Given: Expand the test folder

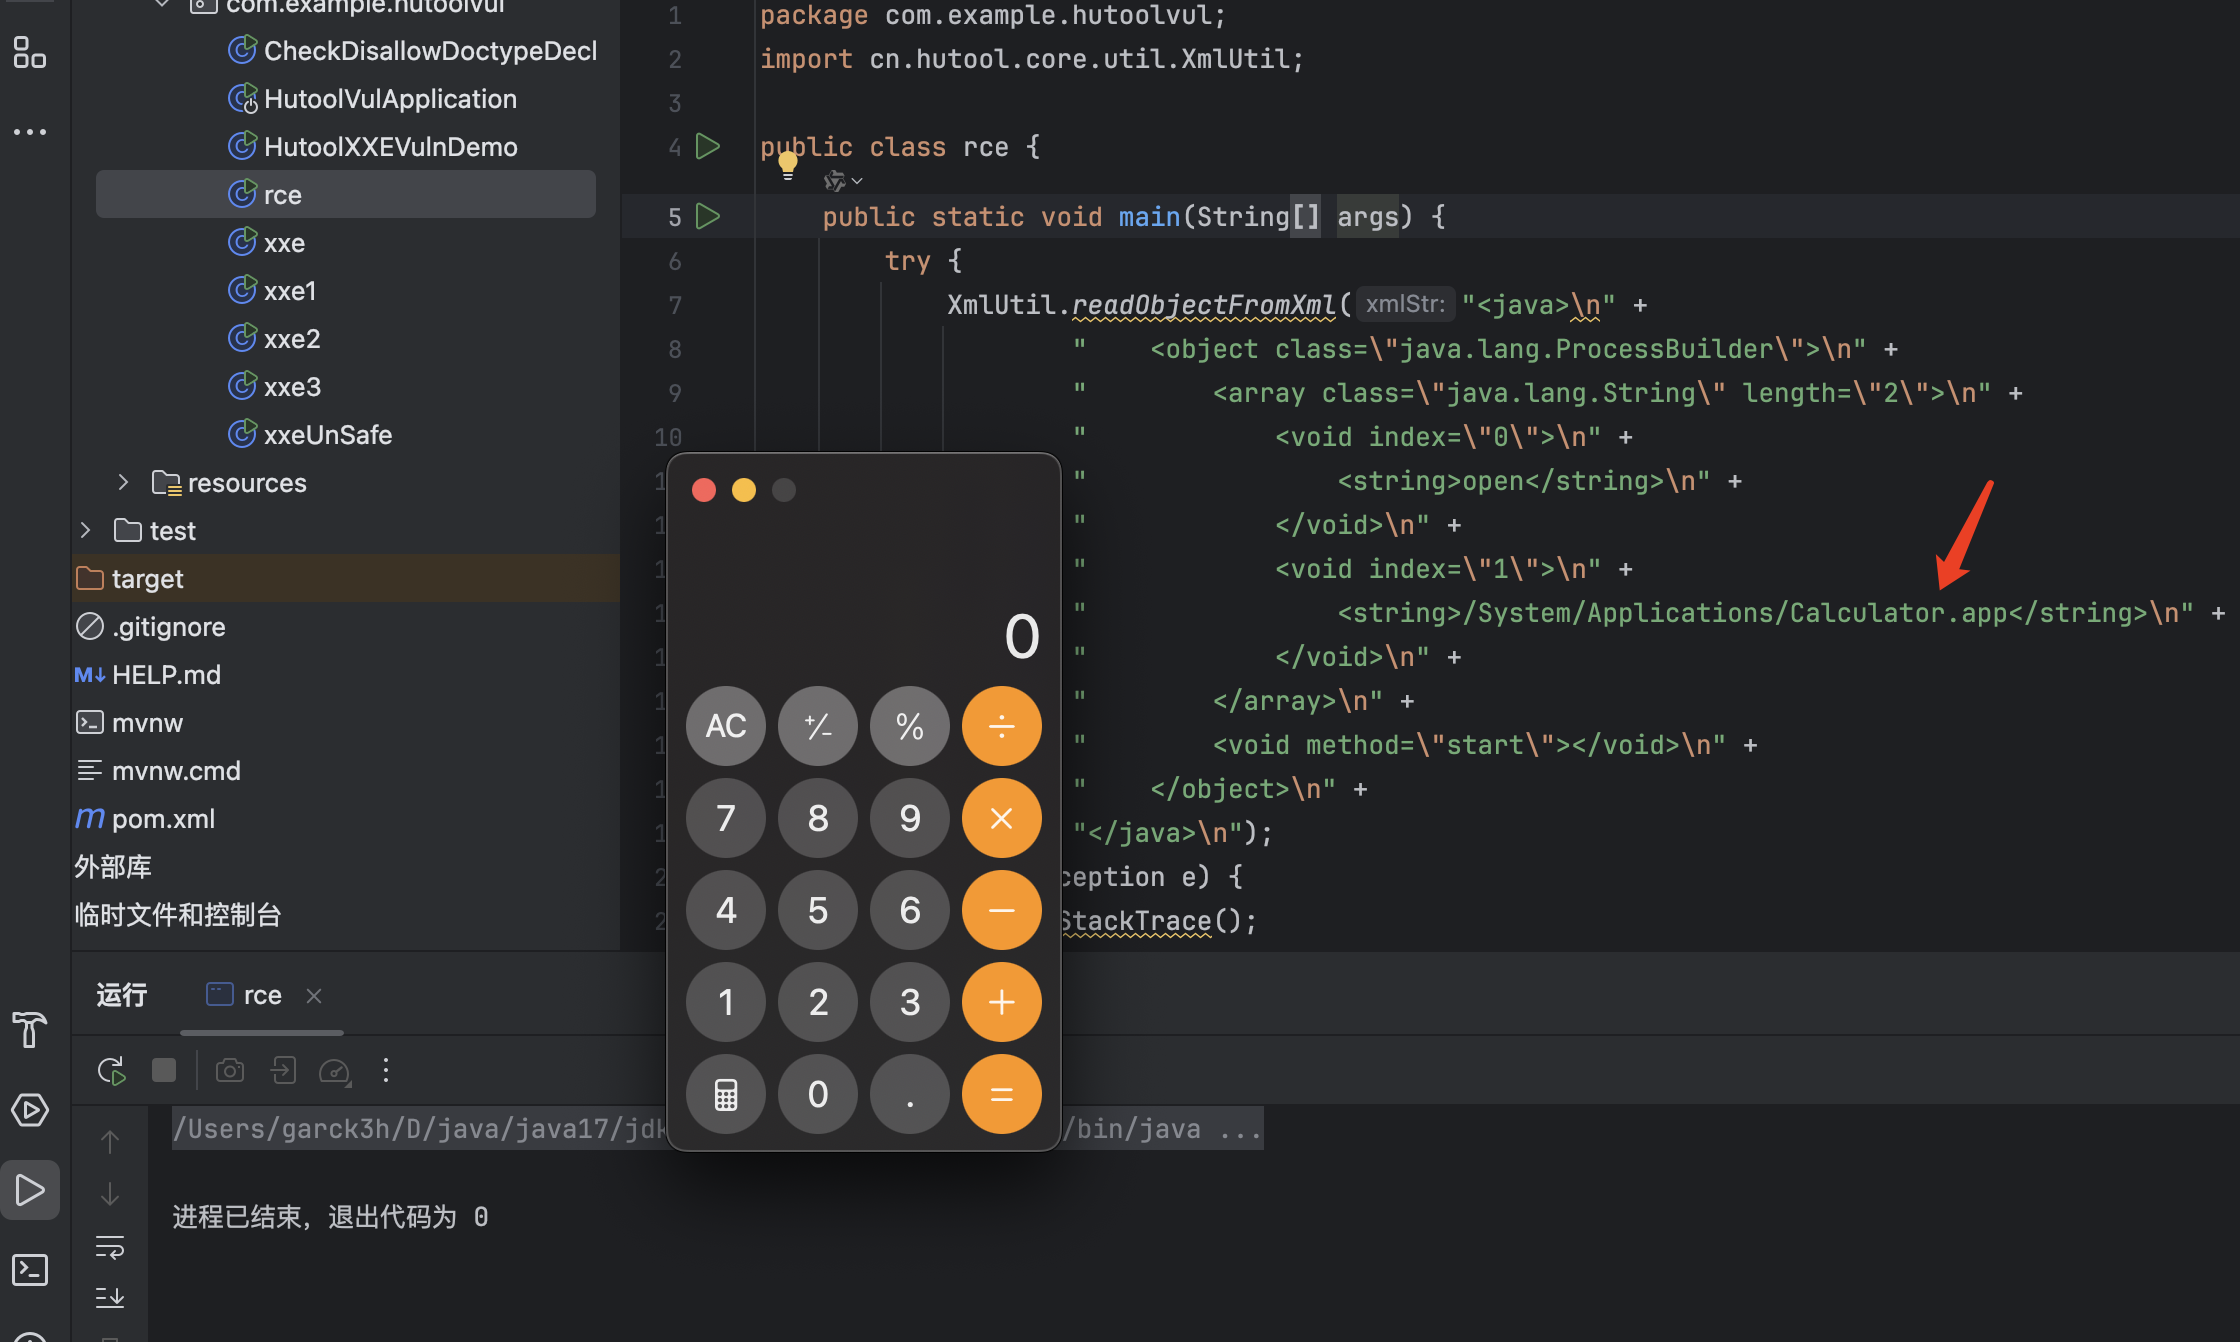Looking at the screenshot, I should [x=86, y=531].
